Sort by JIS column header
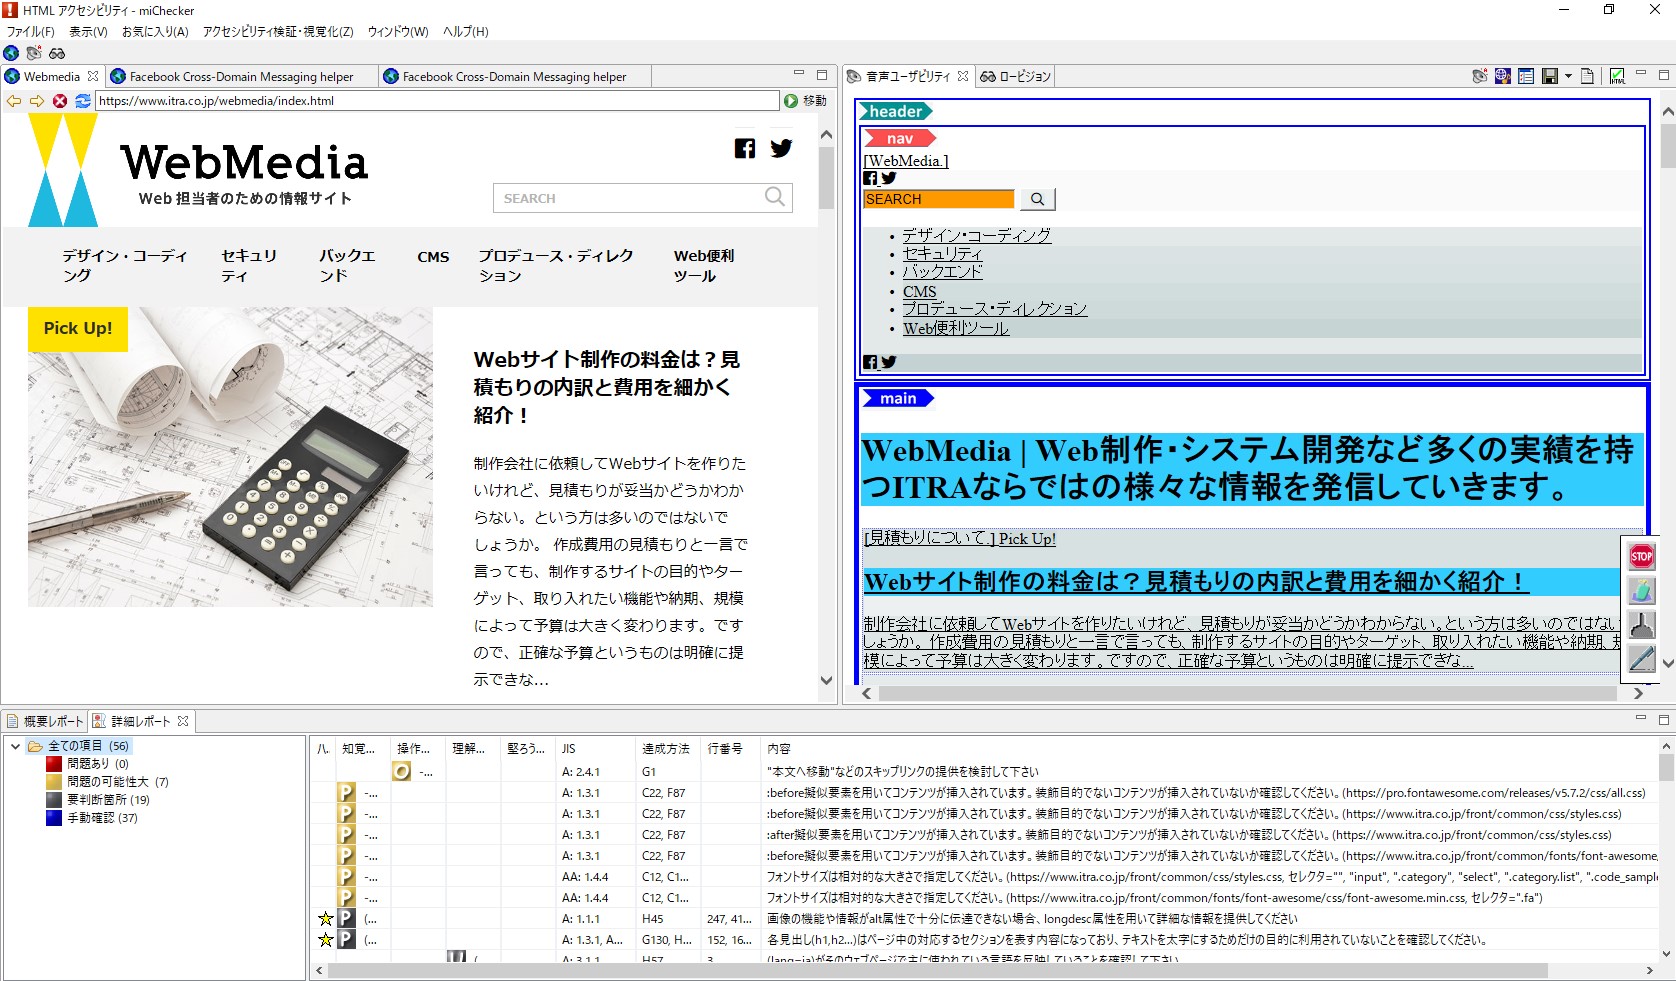This screenshot has width=1676, height=981. 594,749
